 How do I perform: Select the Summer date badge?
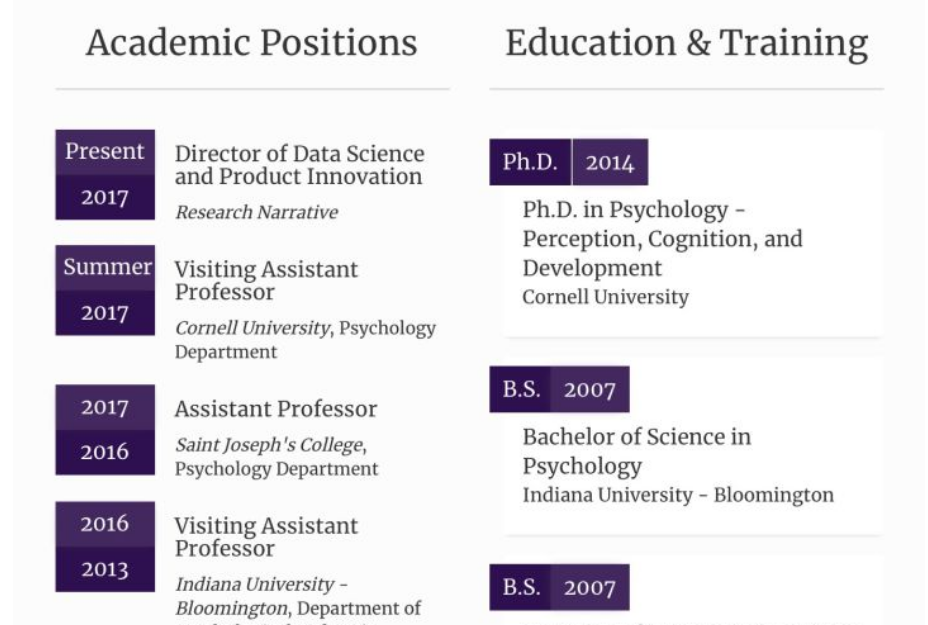(105, 267)
